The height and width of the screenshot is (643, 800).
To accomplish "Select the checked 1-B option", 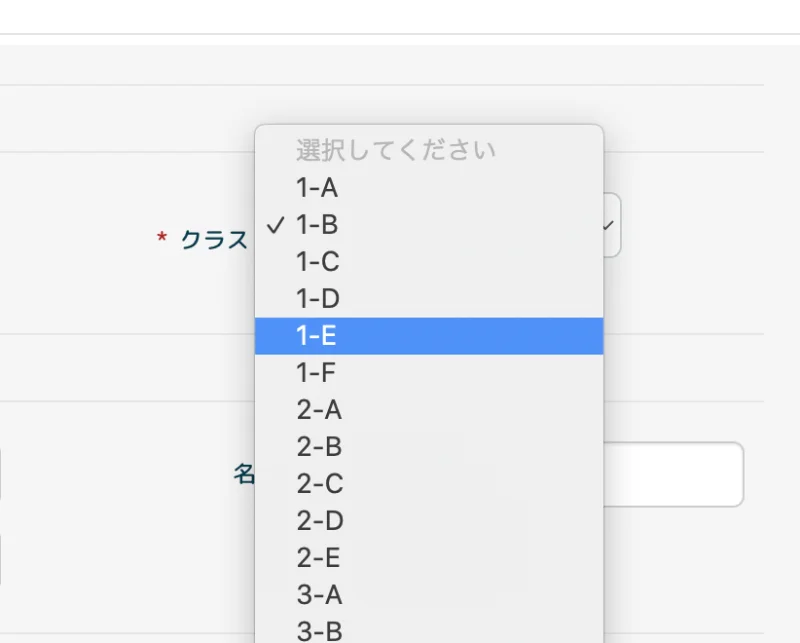I will point(429,225).
